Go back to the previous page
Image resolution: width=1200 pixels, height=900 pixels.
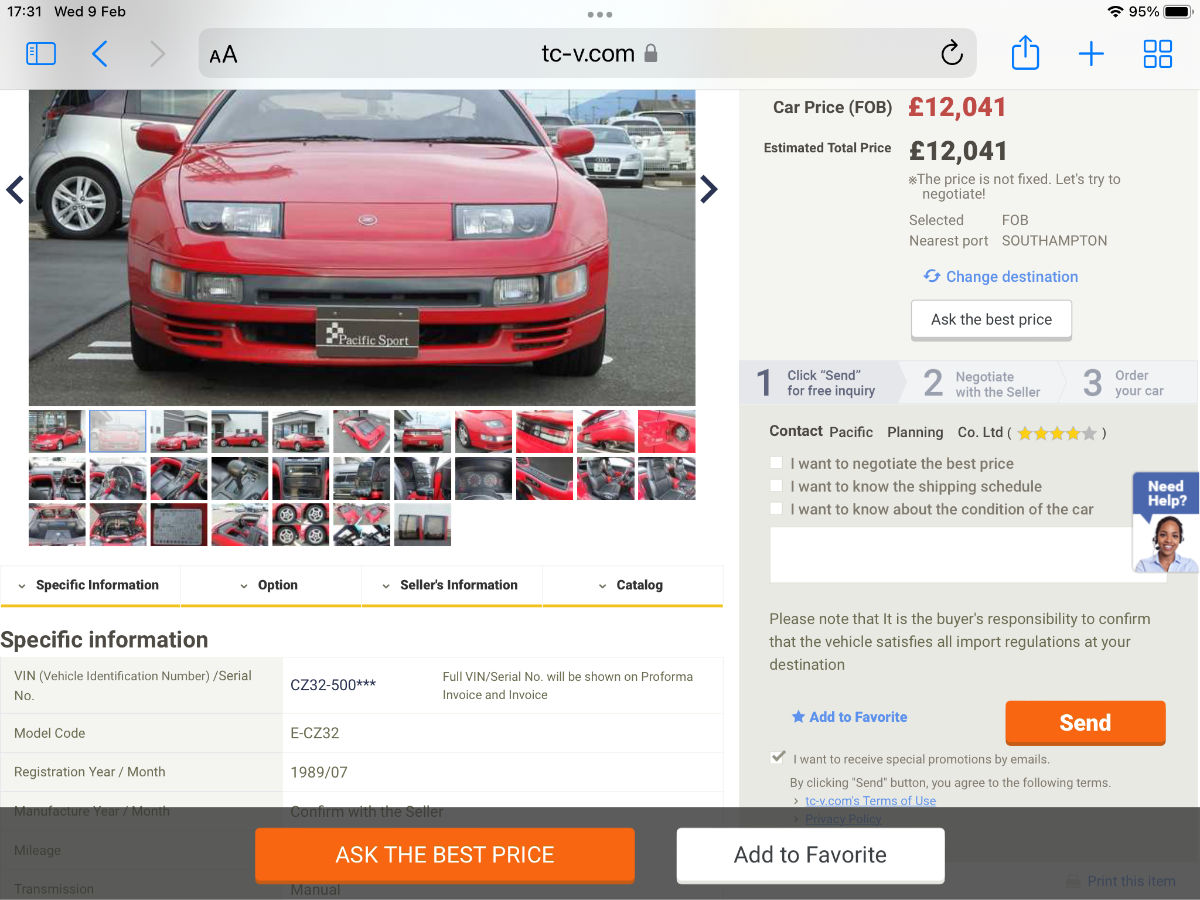coord(100,53)
